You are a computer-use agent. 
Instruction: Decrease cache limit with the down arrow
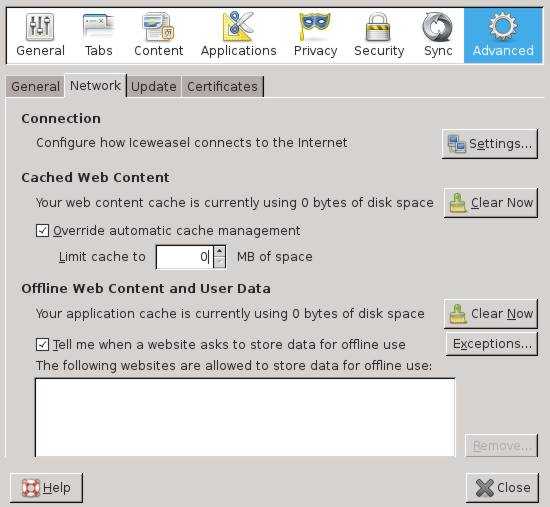pos(220,262)
